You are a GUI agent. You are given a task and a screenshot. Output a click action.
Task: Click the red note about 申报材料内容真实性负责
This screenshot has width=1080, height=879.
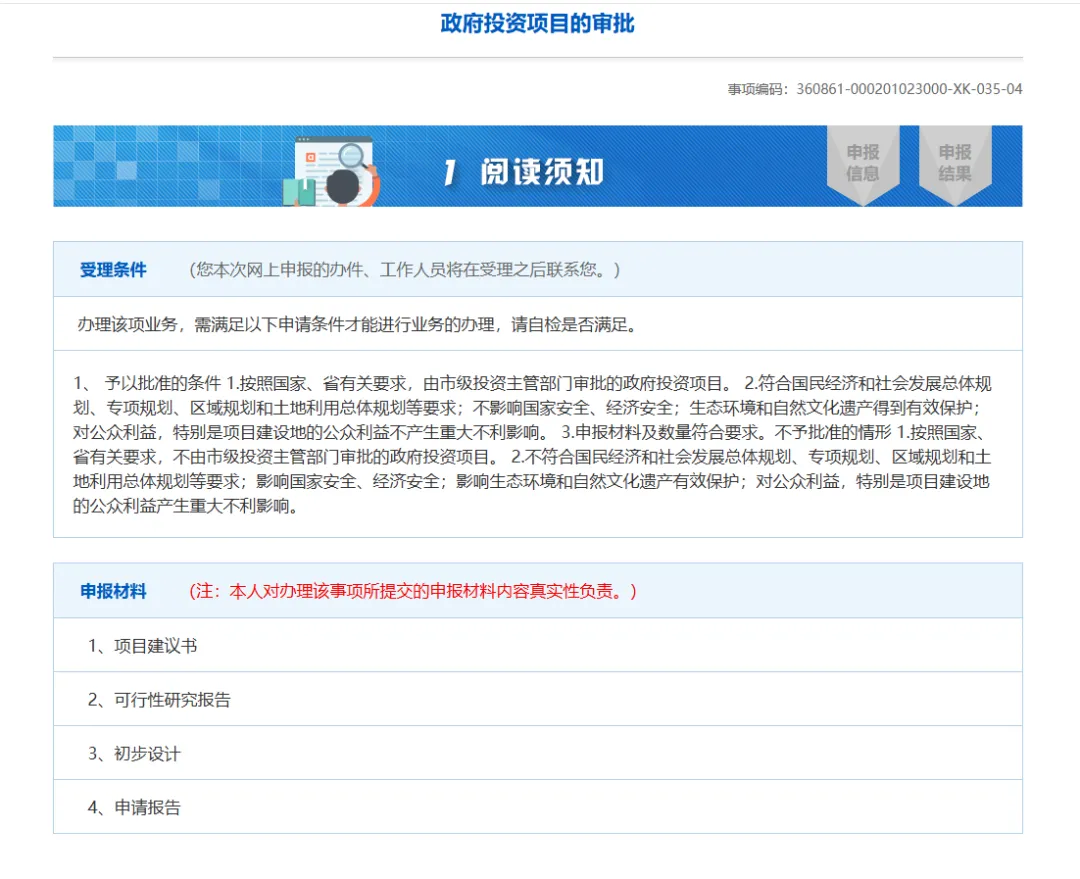[x=413, y=591]
